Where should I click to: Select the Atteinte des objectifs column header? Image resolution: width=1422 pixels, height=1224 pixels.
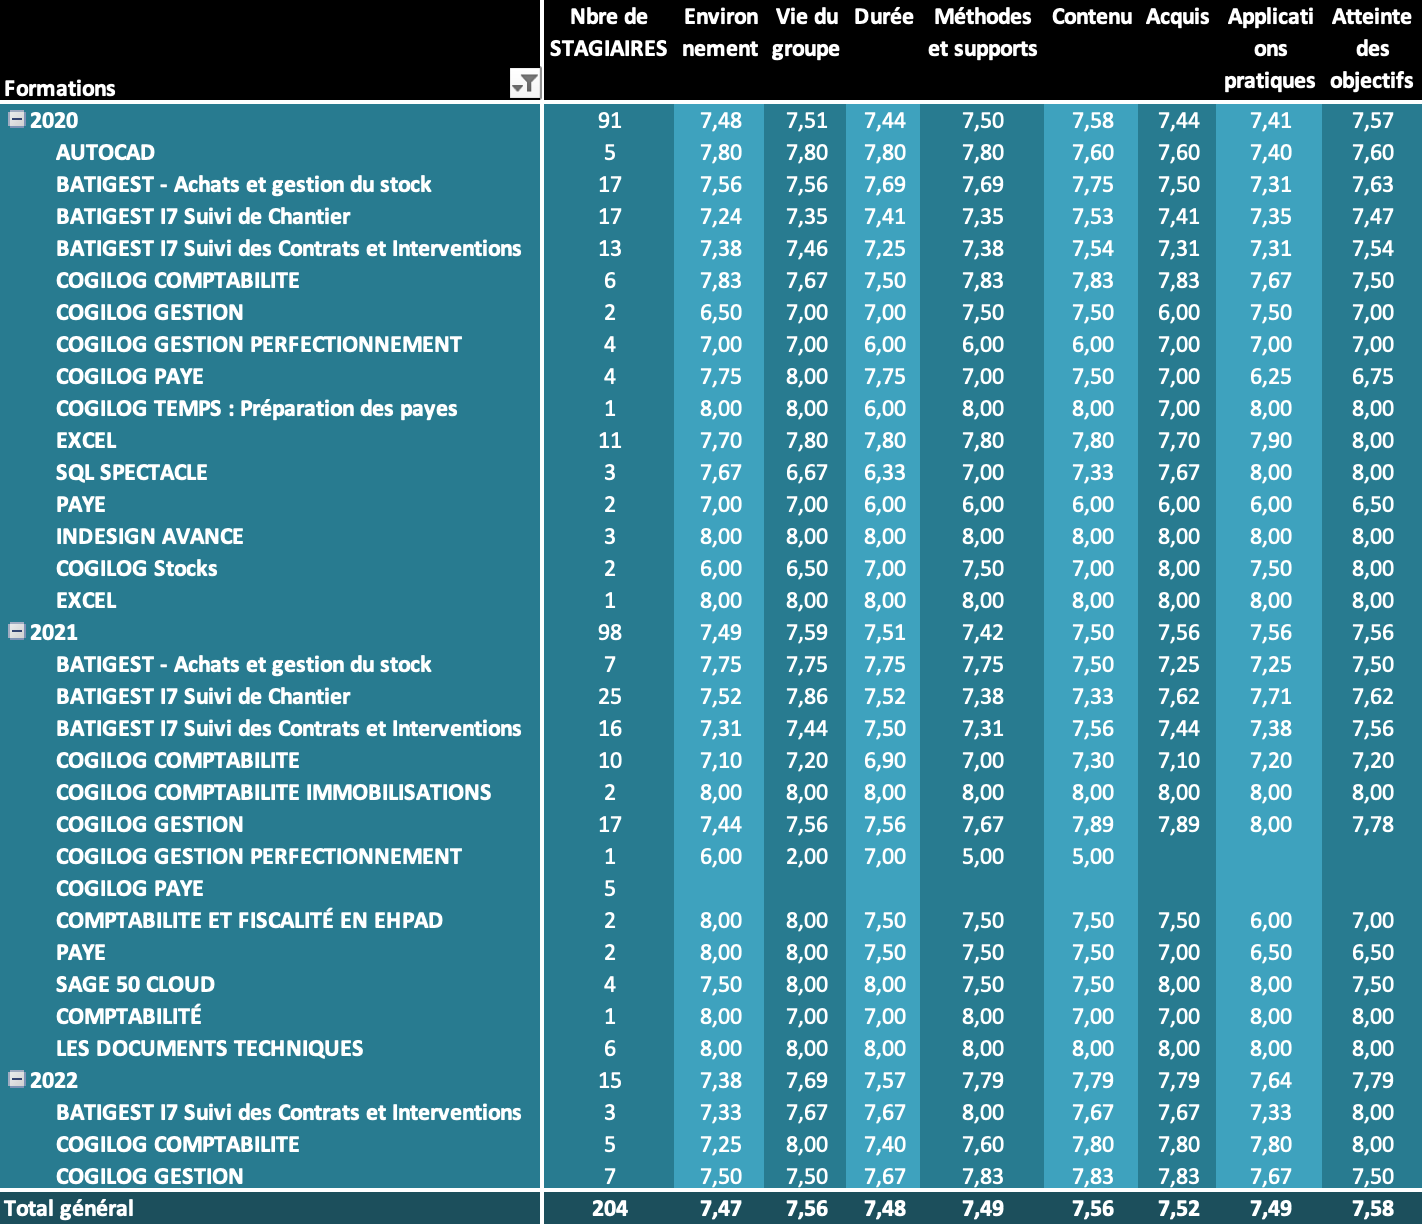point(1372,48)
